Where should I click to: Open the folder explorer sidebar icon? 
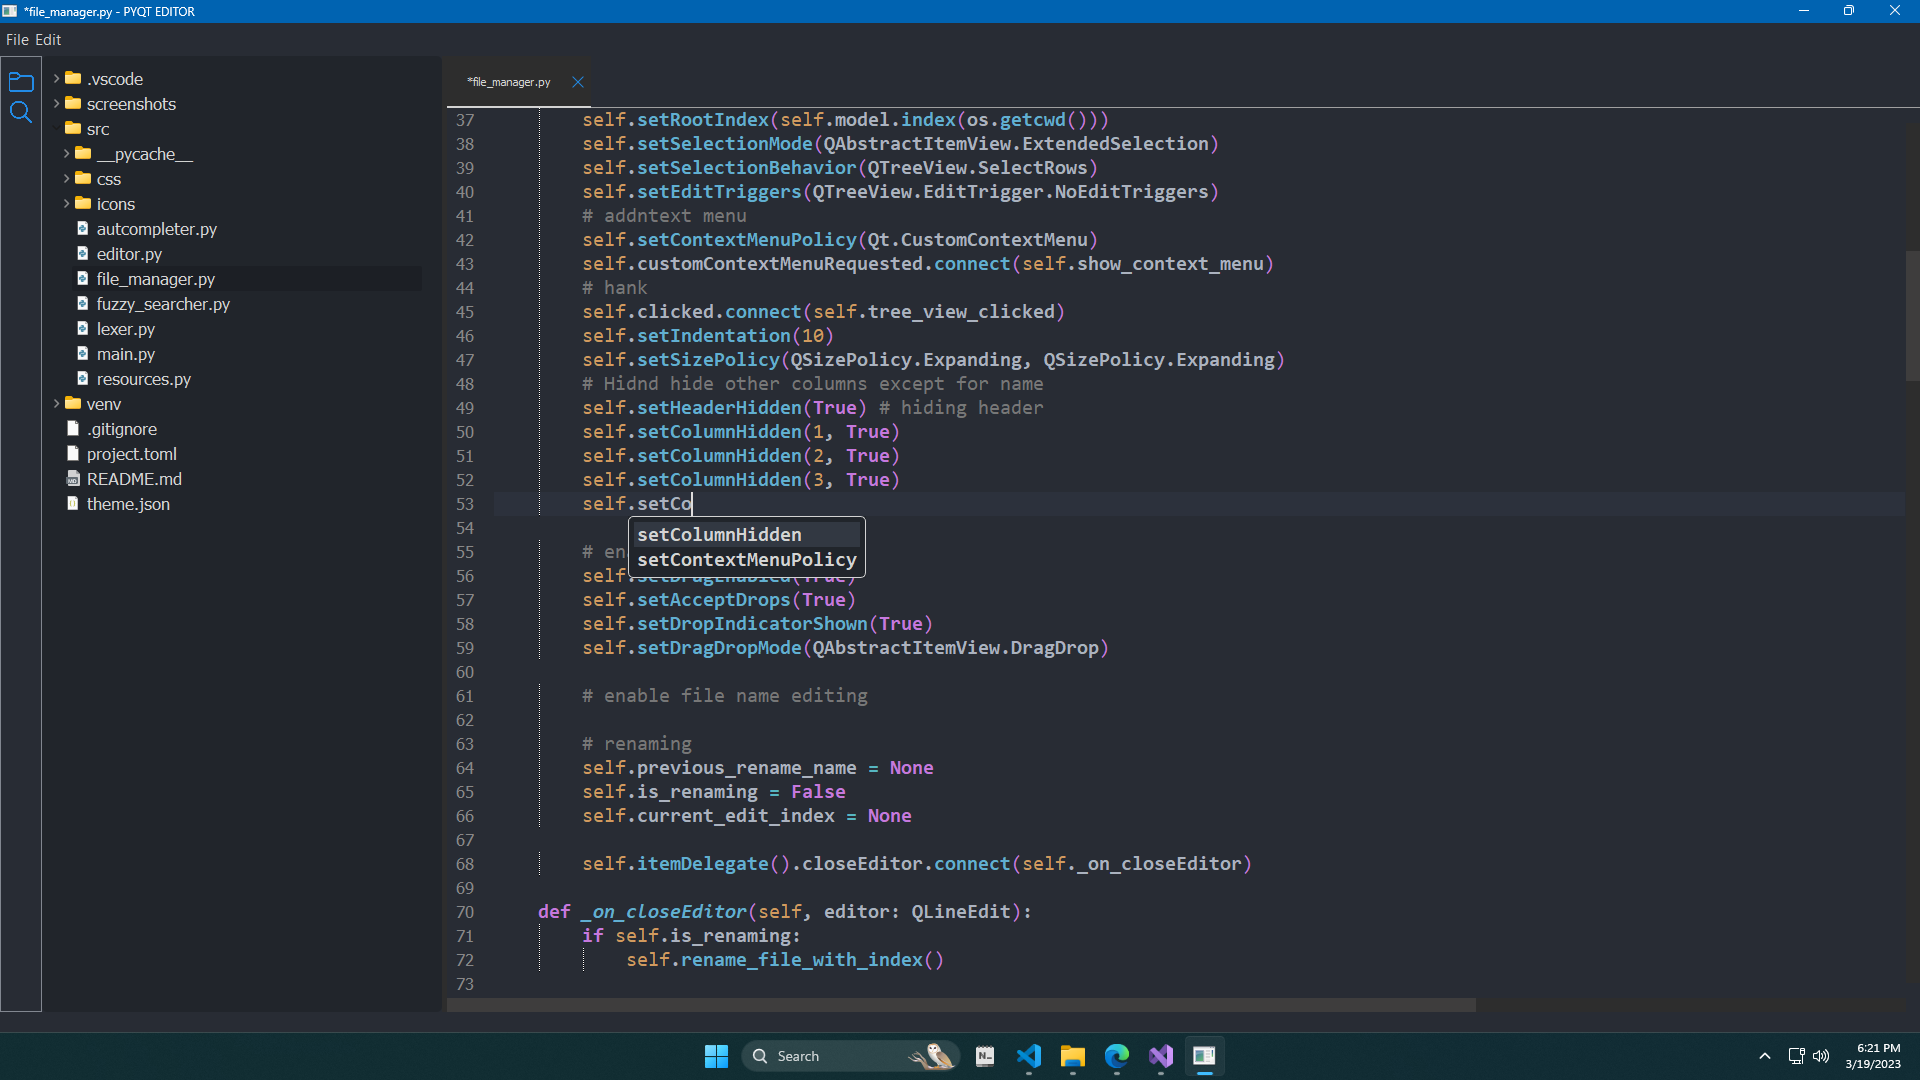coord(20,82)
